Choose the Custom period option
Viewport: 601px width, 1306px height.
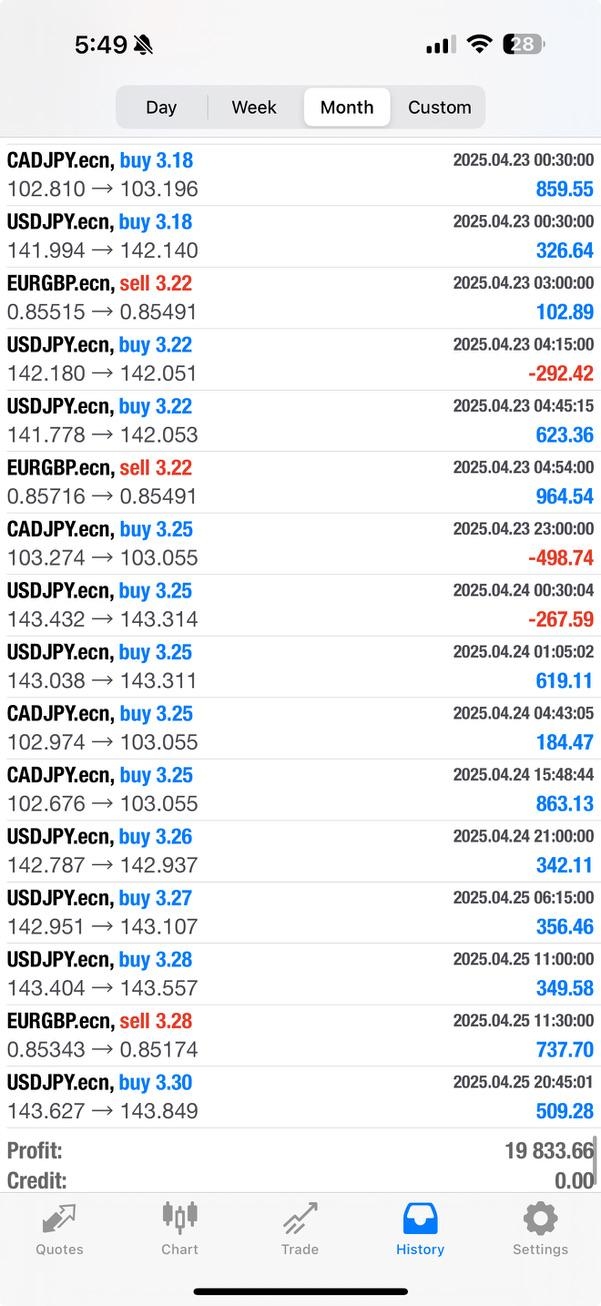[439, 107]
